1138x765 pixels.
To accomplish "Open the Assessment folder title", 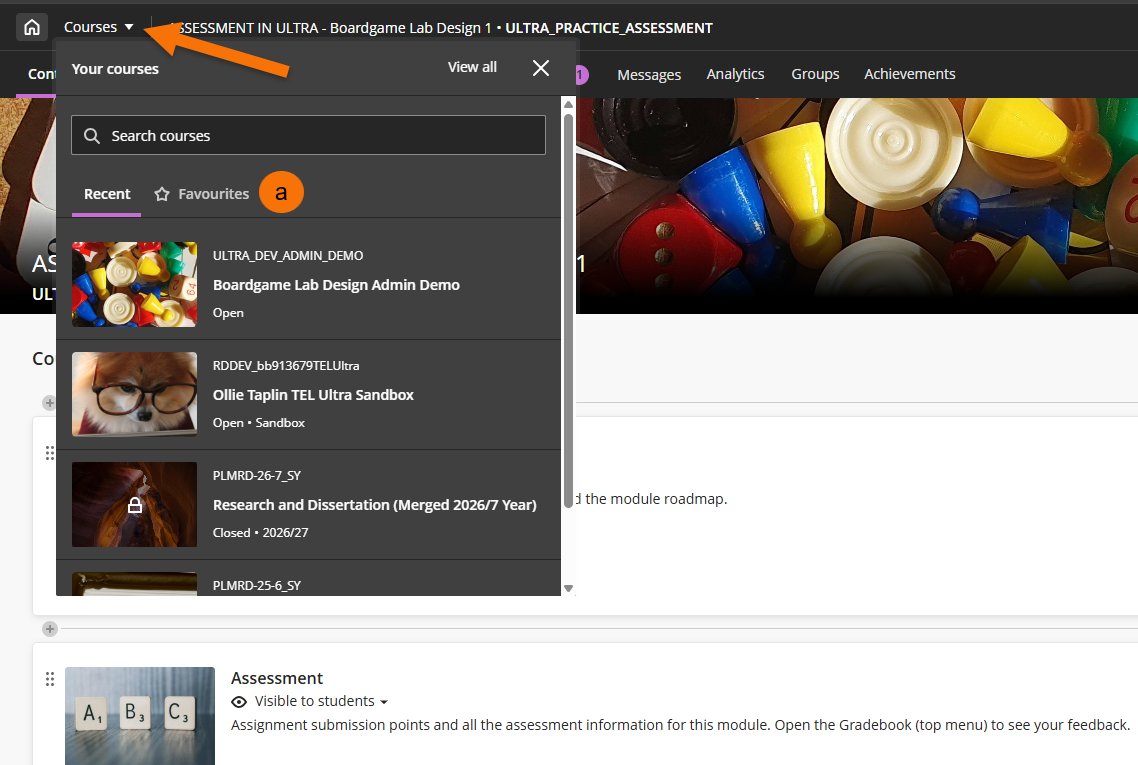I will click(x=277, y=678).
